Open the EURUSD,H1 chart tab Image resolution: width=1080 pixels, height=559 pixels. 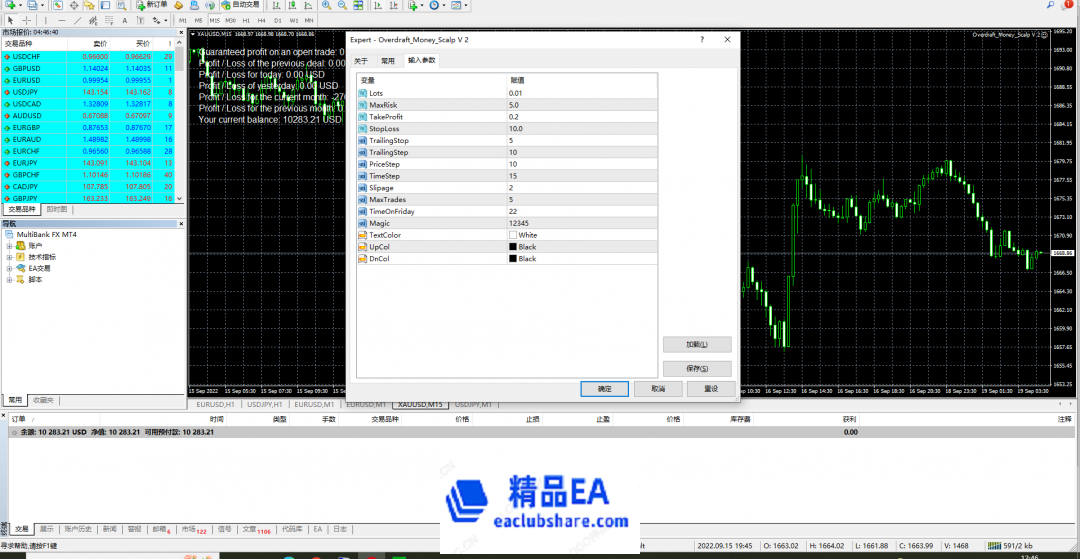click(x=216, y=404)
